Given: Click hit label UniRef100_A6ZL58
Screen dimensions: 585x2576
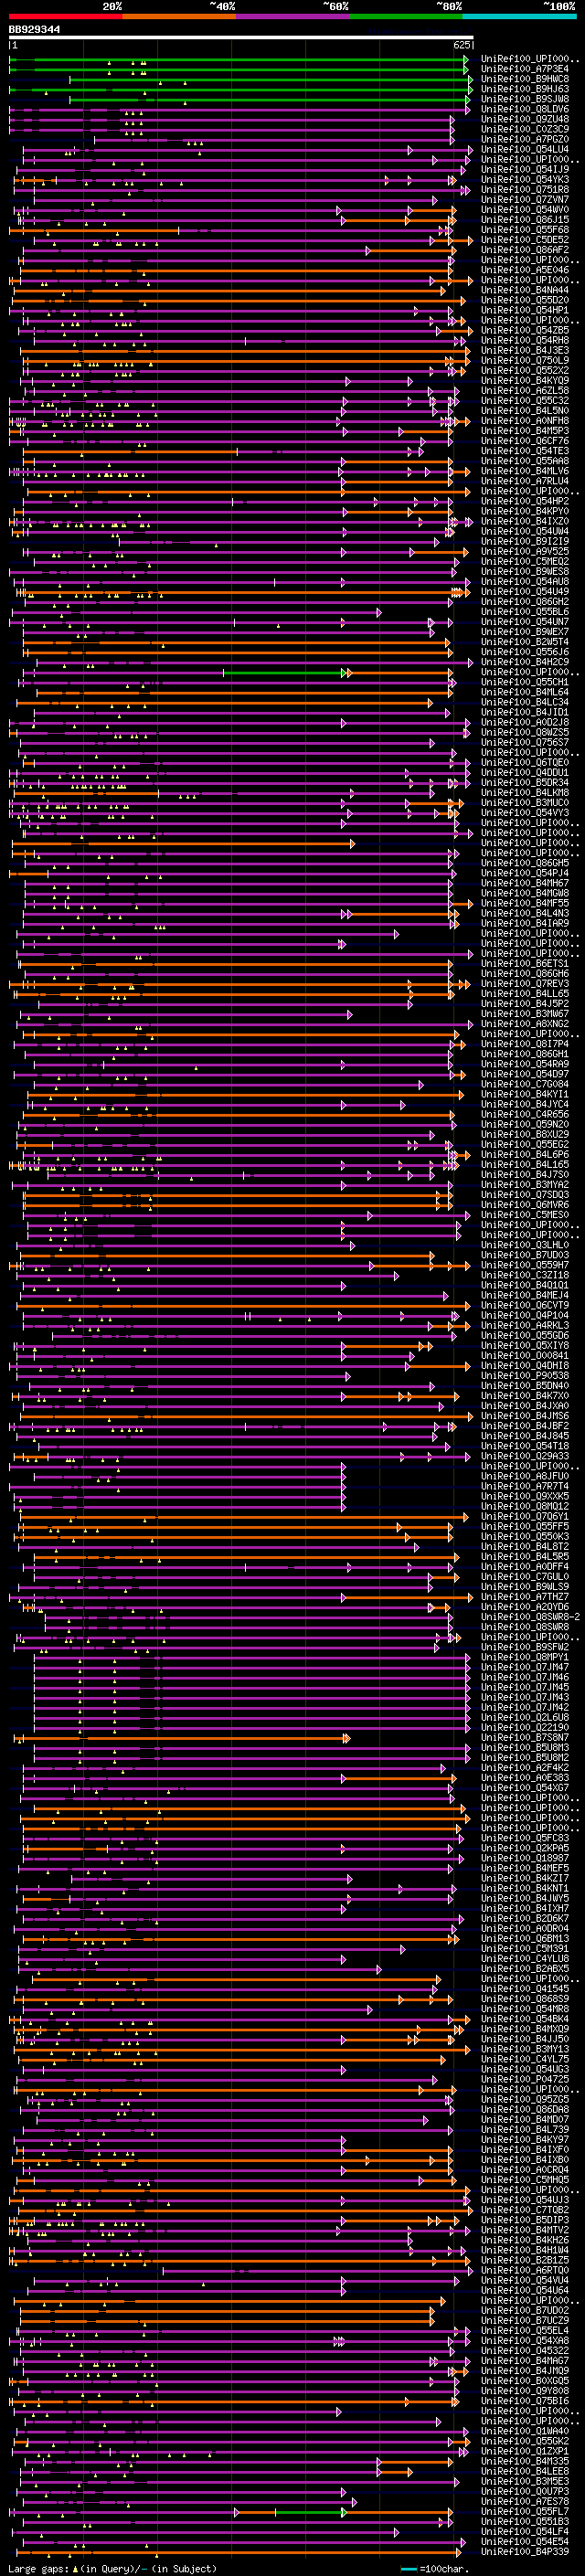Looking at the screenshot, I should click(x=525, y=391).
